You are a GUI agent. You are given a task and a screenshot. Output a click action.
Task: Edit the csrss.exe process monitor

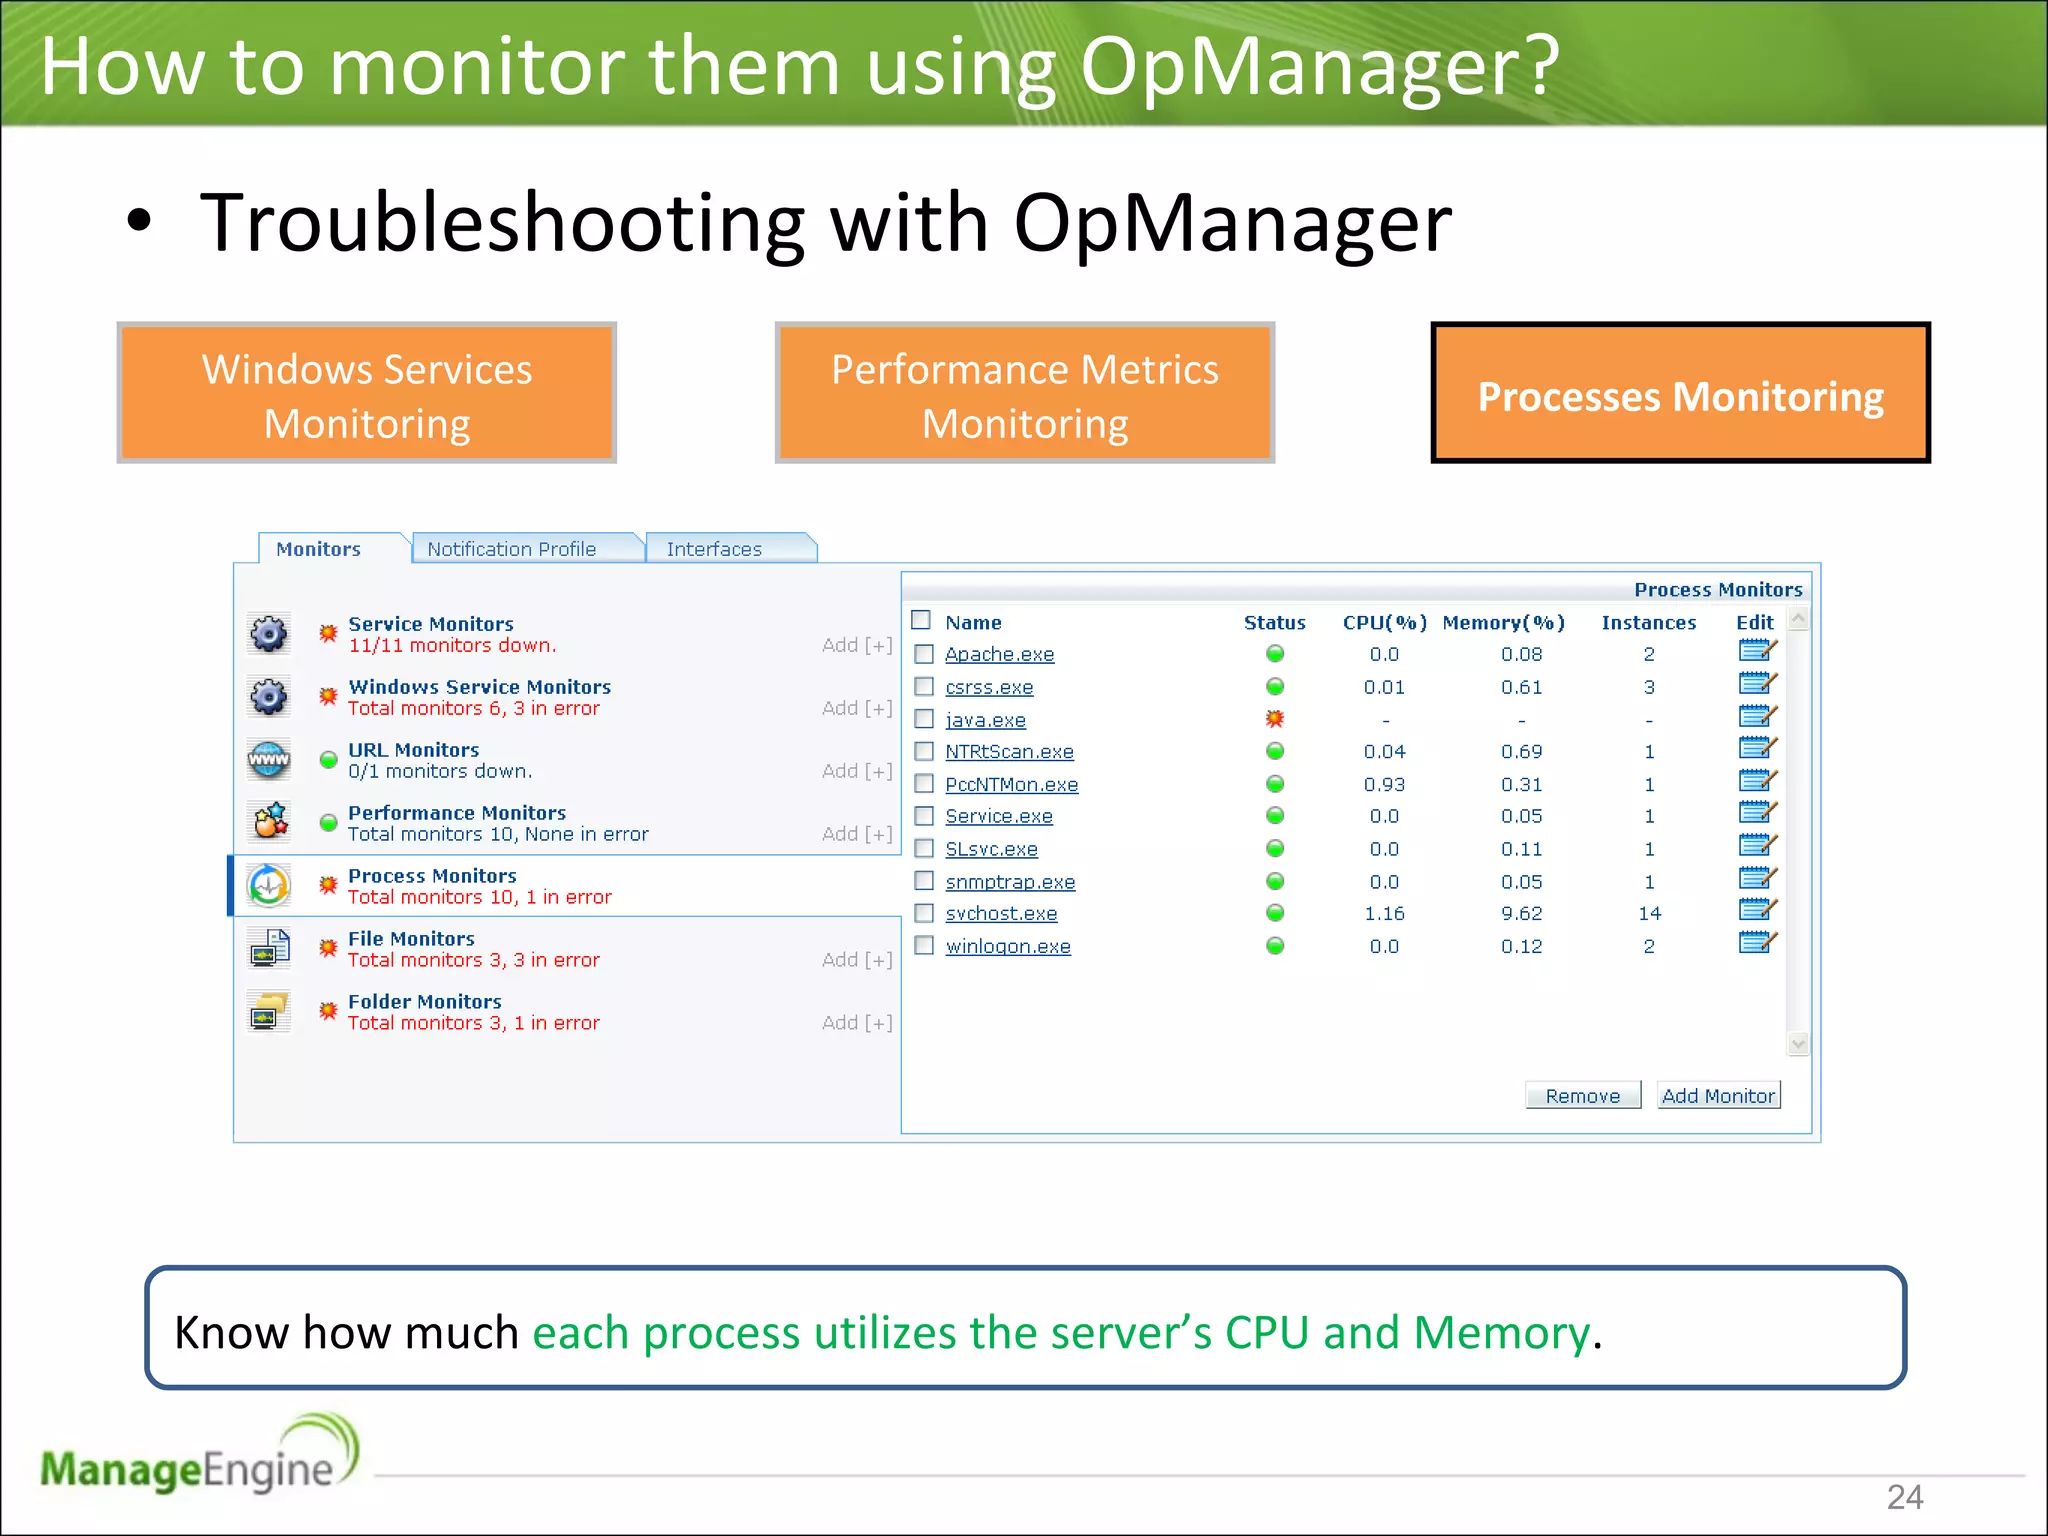click(1757, 684)
